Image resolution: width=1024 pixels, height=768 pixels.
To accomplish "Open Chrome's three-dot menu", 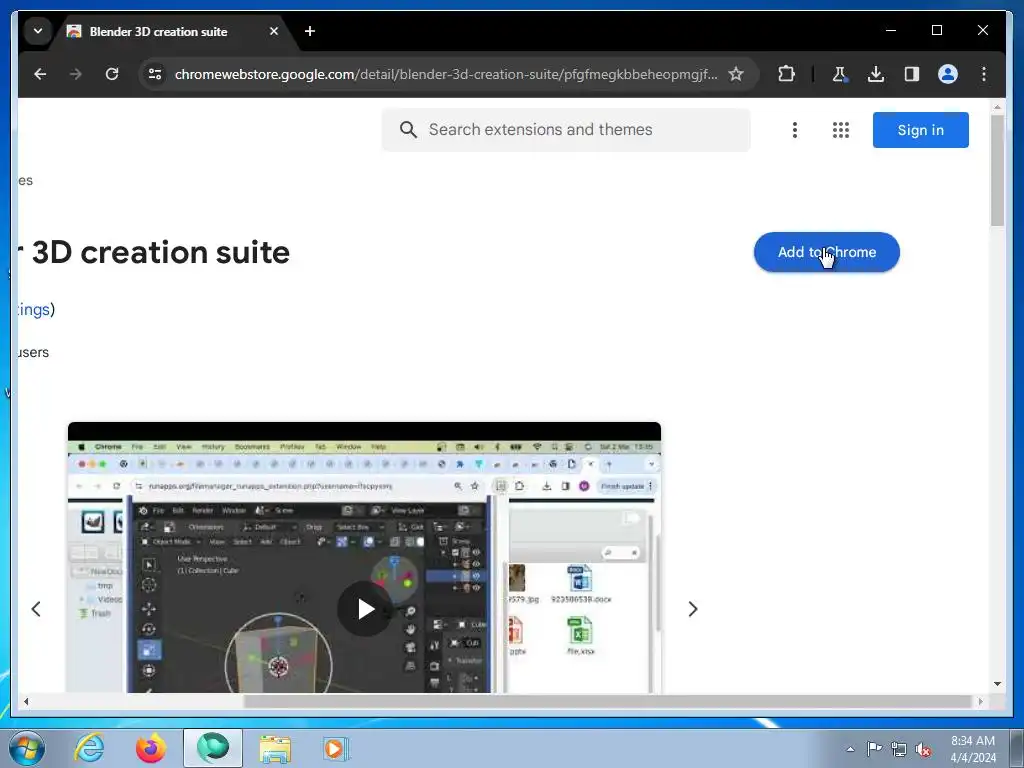I will [x=984, y=74].
